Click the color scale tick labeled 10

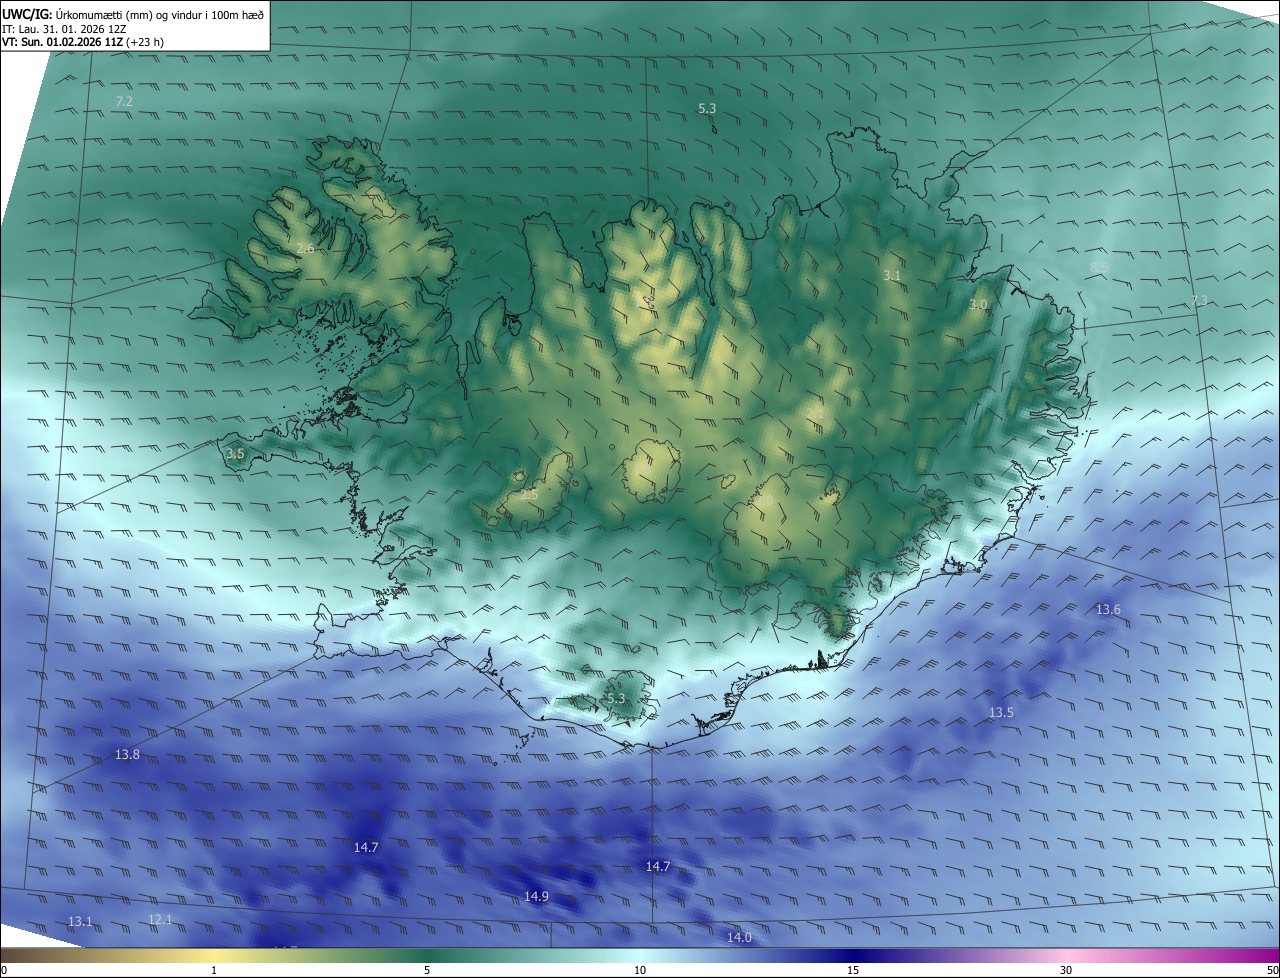640,970
